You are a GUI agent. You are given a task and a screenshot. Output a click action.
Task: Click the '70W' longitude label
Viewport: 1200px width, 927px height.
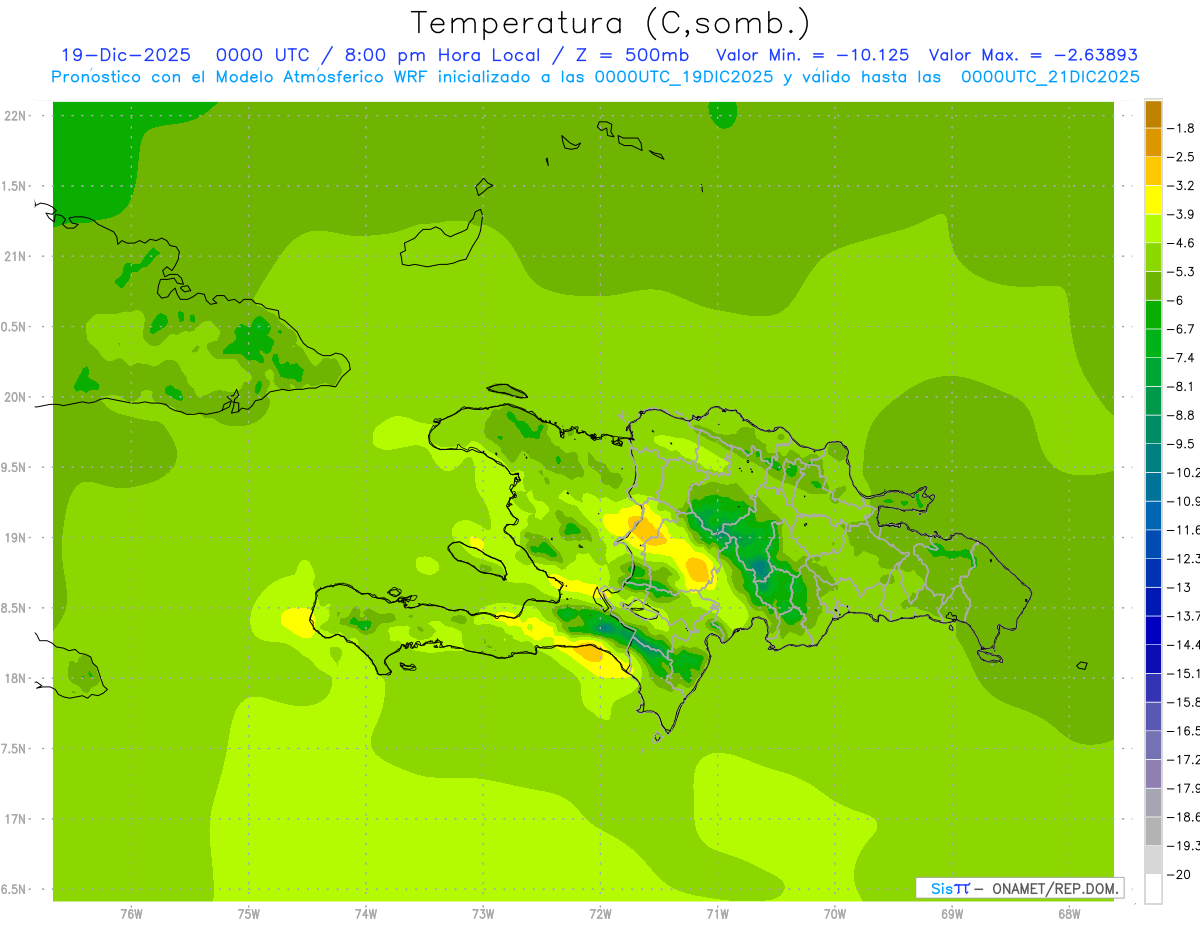pos(835,914)
